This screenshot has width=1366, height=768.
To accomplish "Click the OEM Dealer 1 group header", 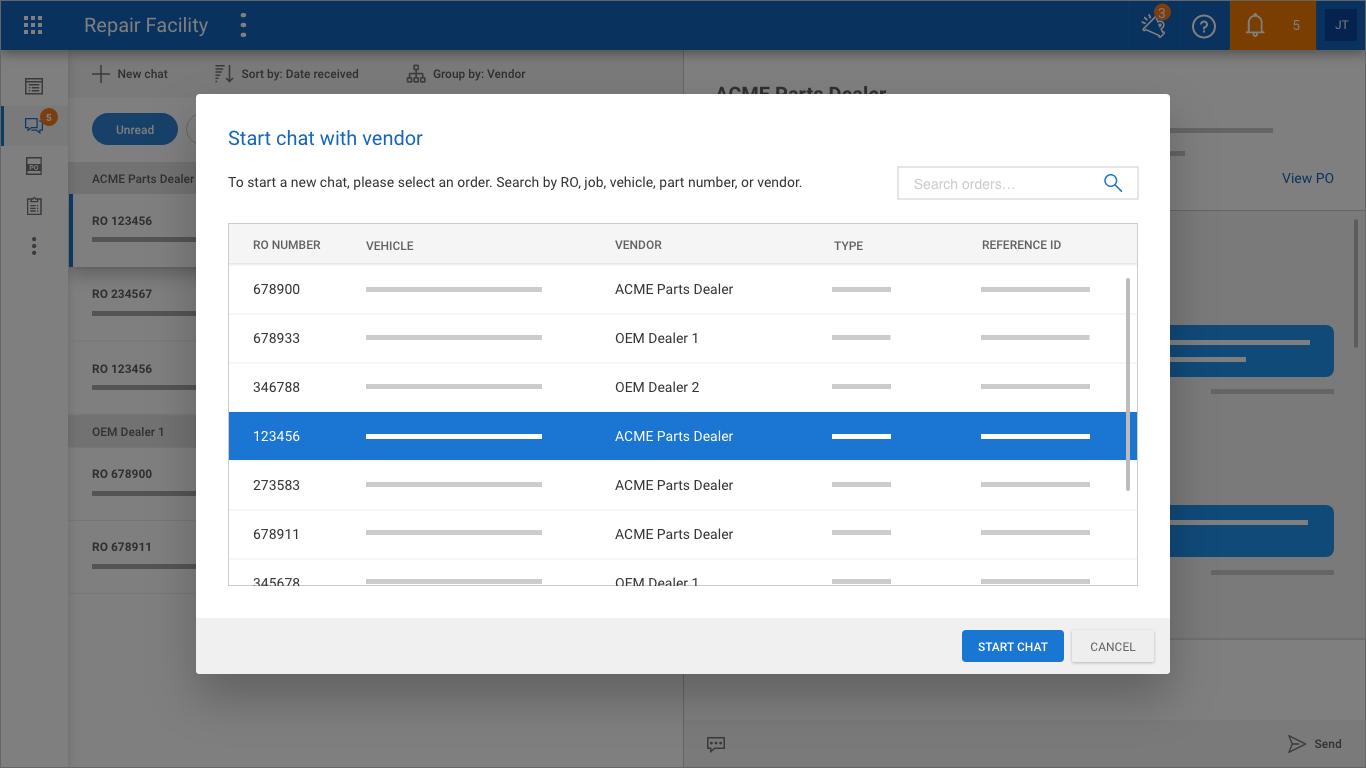I will point(132,432).
